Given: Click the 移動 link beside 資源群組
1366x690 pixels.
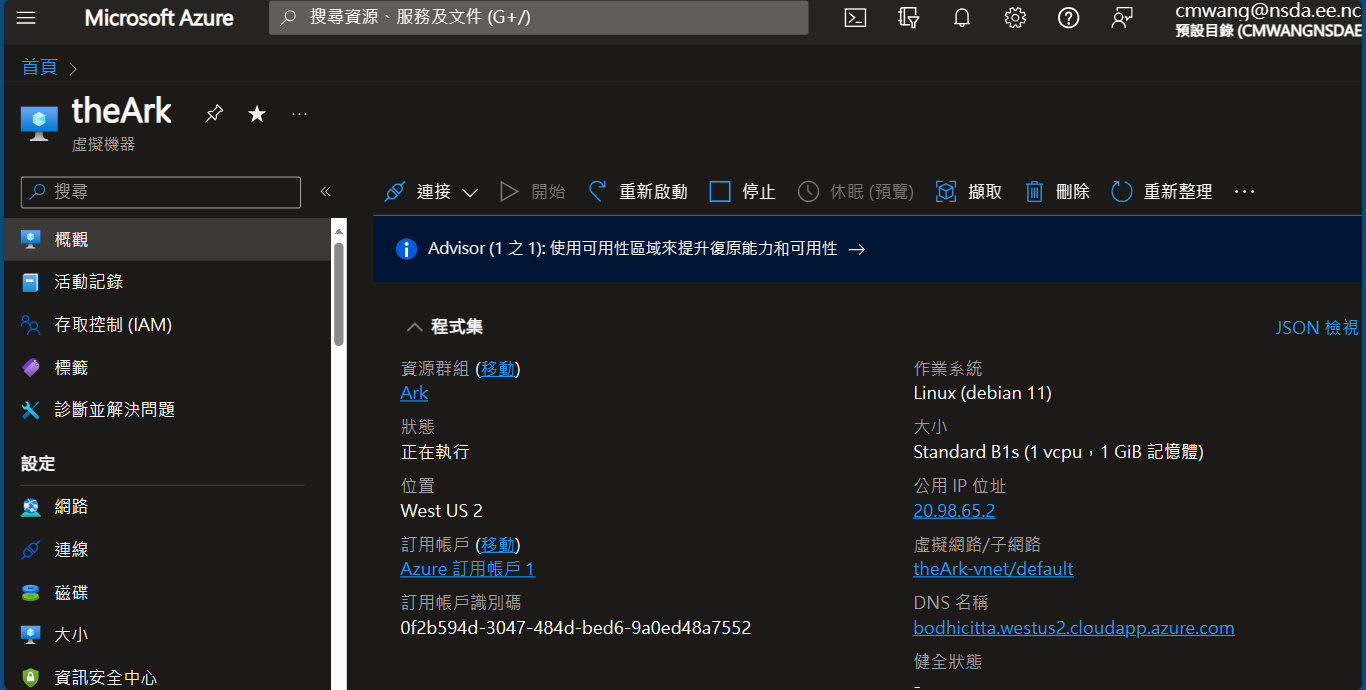Looking at the screenshot, I should coord(498,369).
